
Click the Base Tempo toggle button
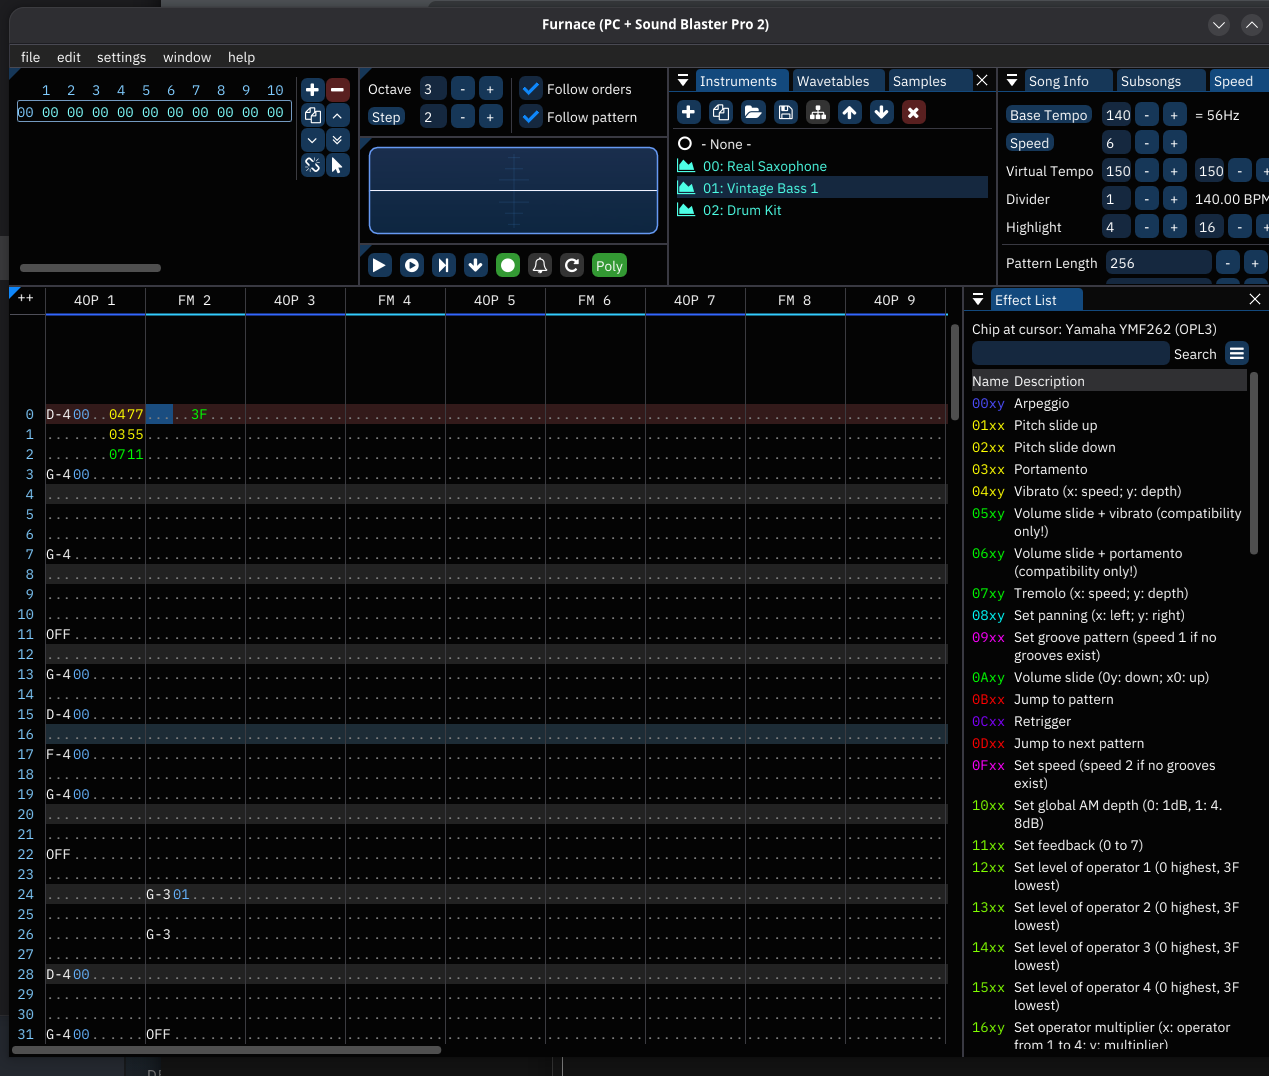coord(1048,115)
